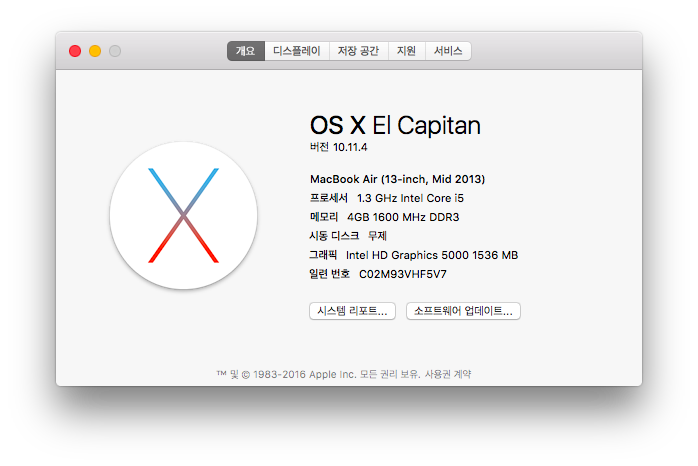Go to the 지원 tab
Screen dimensions: 698x466
407,51
